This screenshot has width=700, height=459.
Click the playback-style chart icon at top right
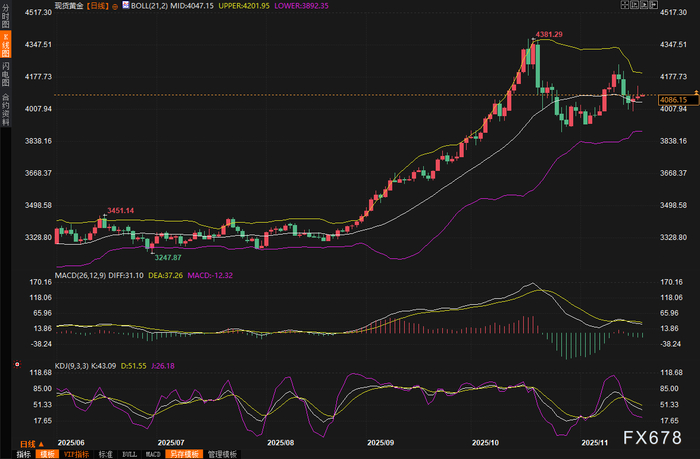pos(644,5)
